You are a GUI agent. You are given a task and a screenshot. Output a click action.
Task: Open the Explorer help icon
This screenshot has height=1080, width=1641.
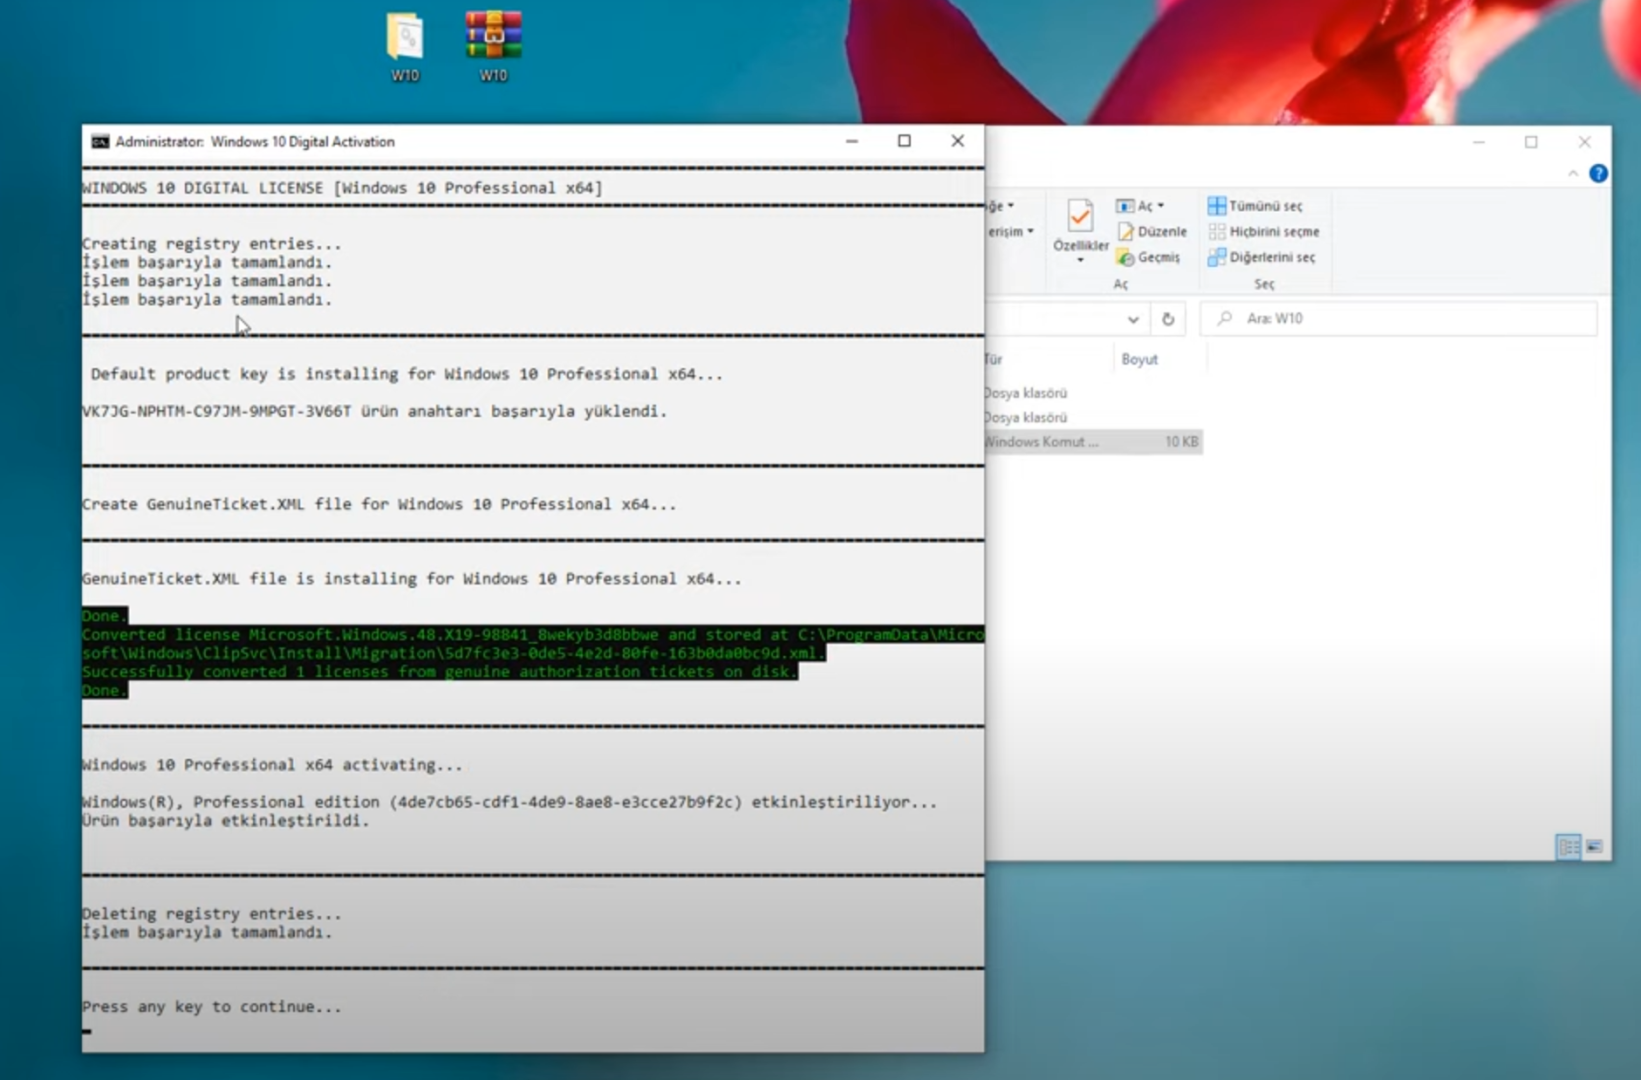click(1598, 173)
